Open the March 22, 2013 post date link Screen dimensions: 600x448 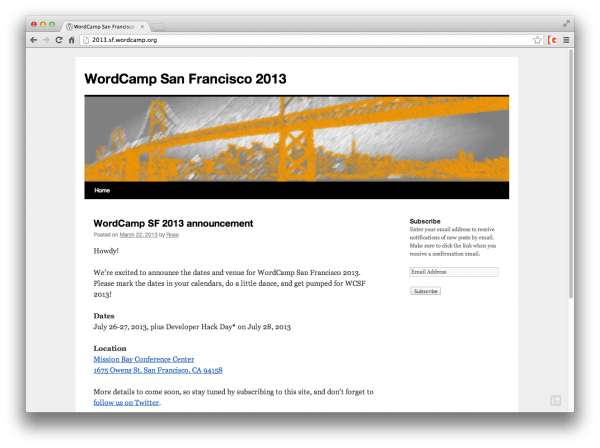point(138,235)
